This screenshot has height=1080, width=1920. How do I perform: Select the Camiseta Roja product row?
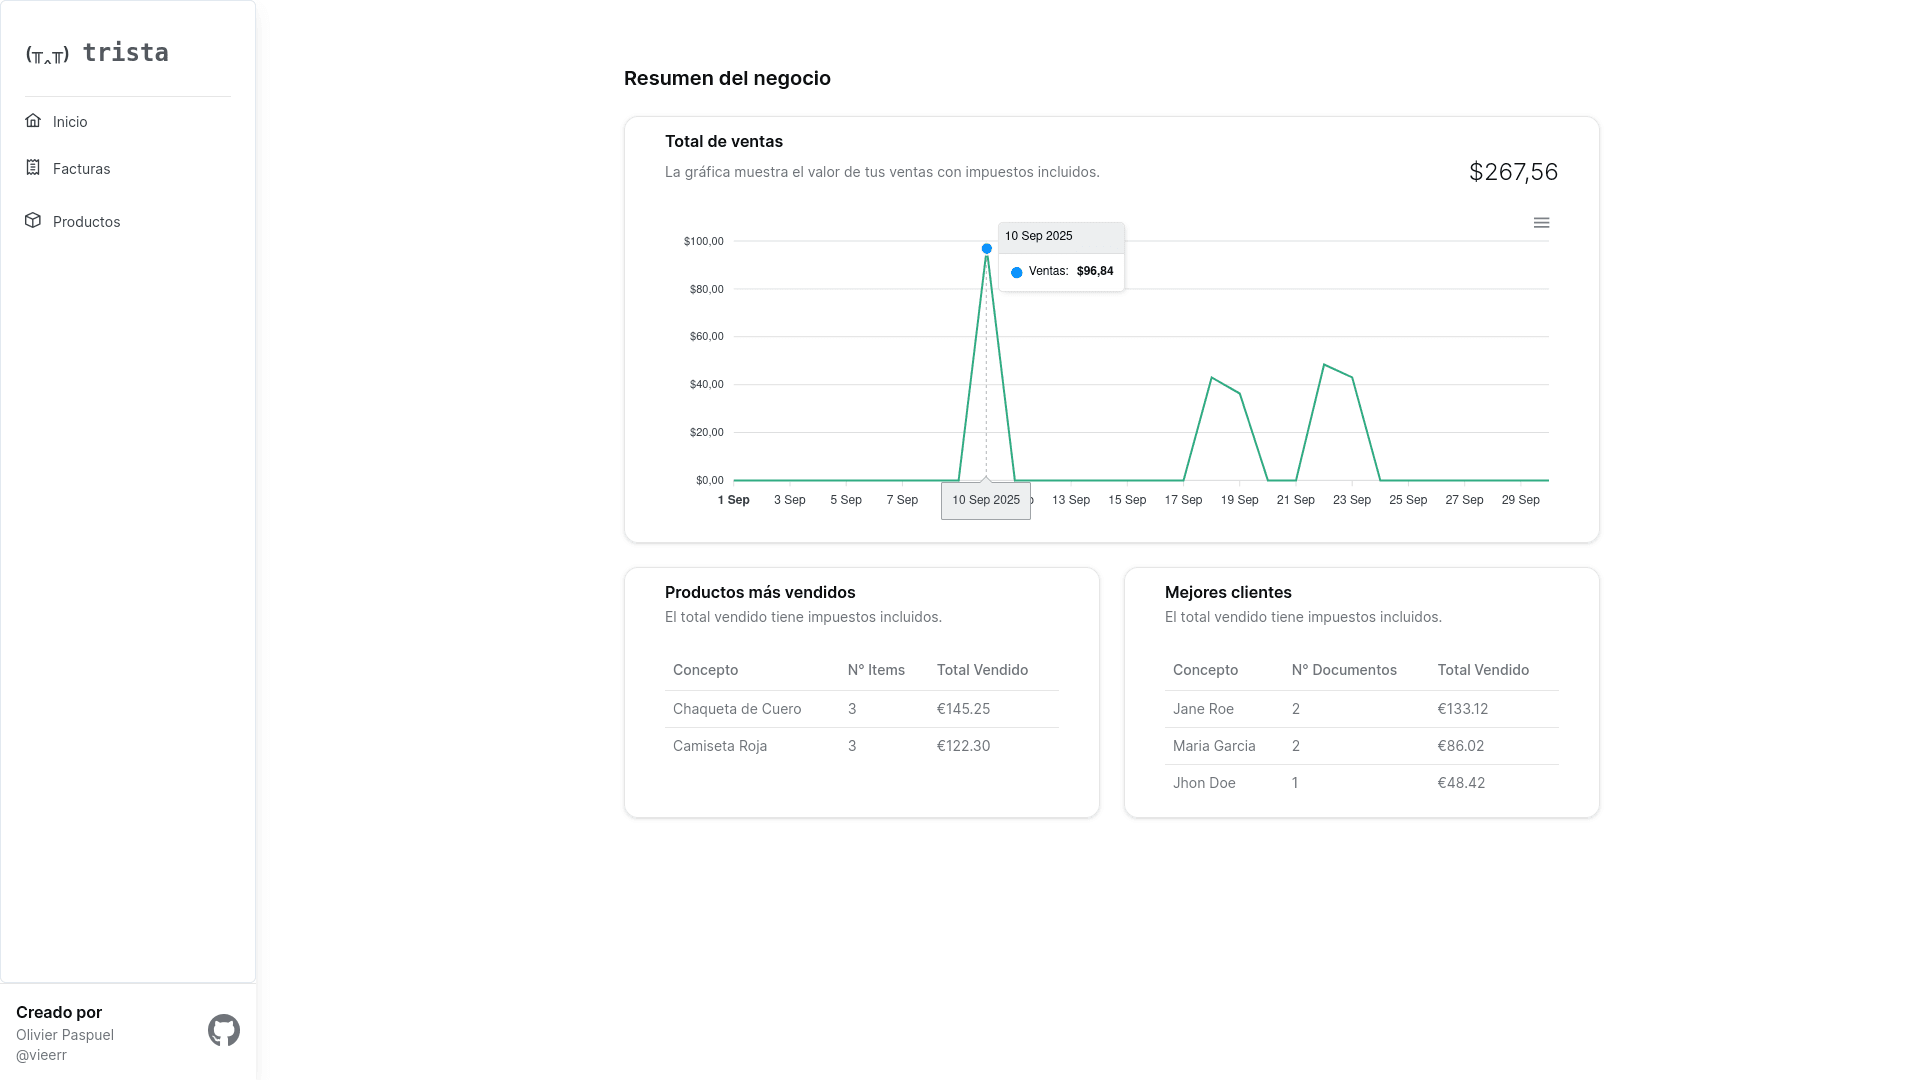click(720, 746)
